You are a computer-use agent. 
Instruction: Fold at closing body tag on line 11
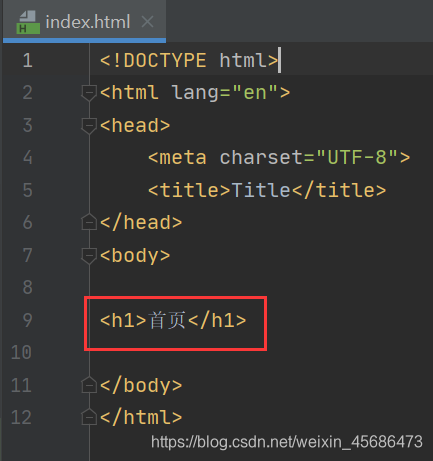point(89,385)
